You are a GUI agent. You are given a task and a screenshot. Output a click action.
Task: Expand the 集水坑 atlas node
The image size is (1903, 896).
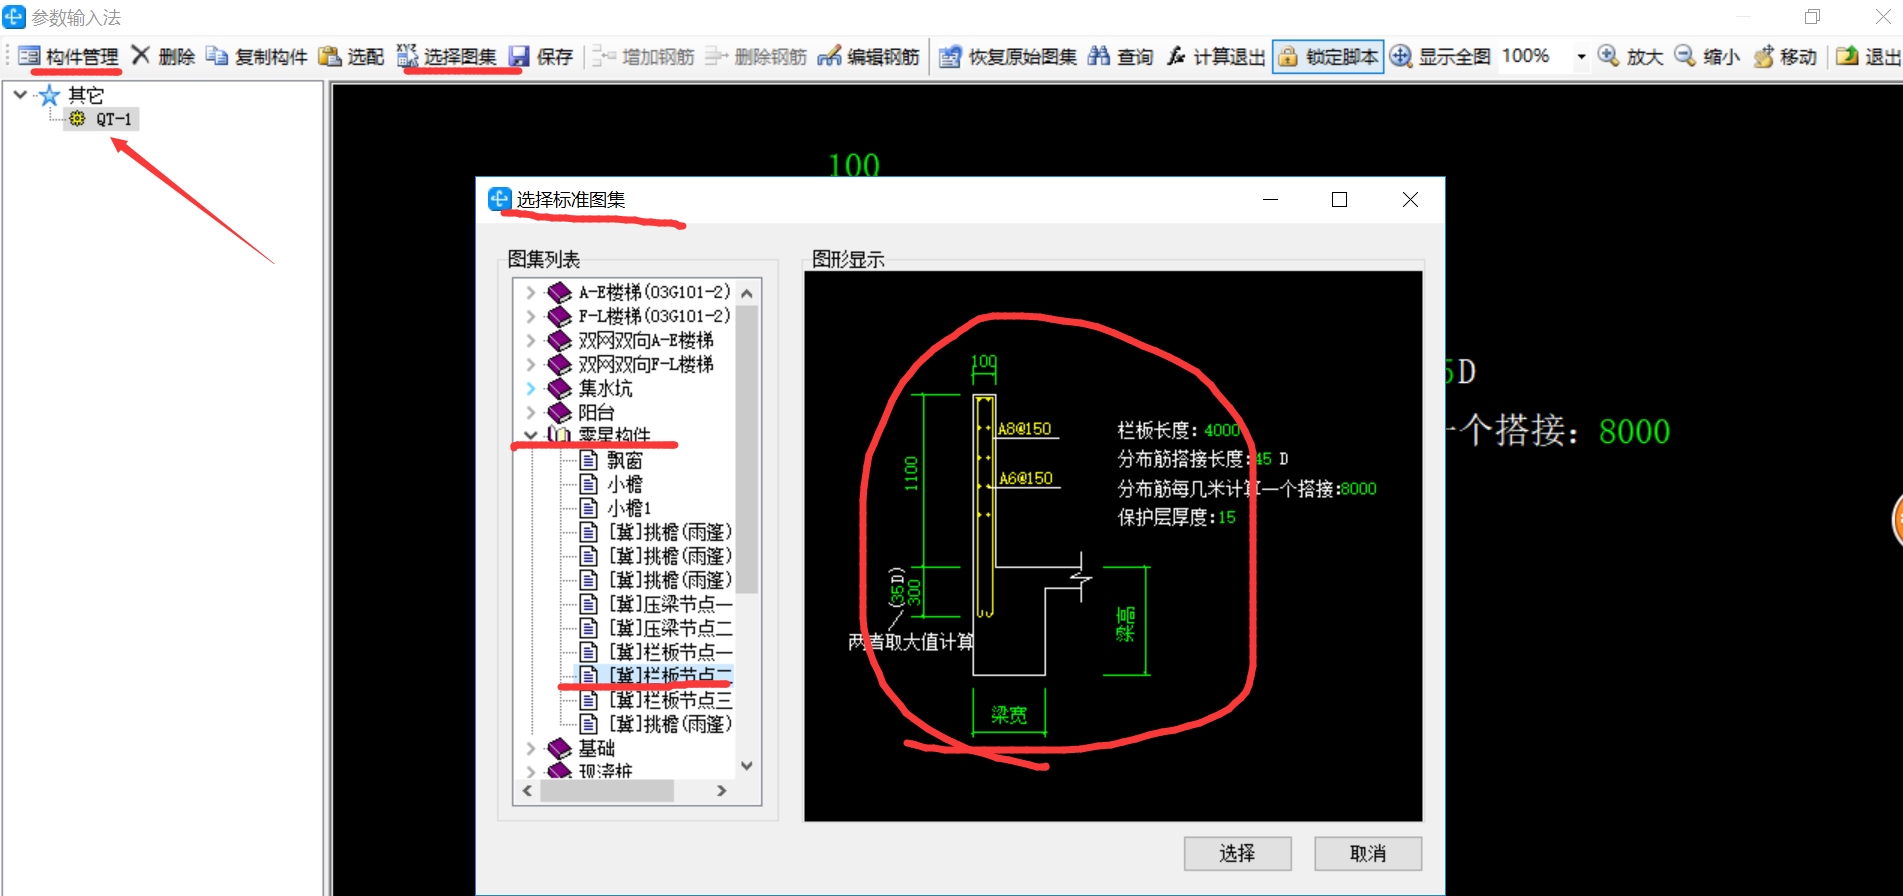531,388
